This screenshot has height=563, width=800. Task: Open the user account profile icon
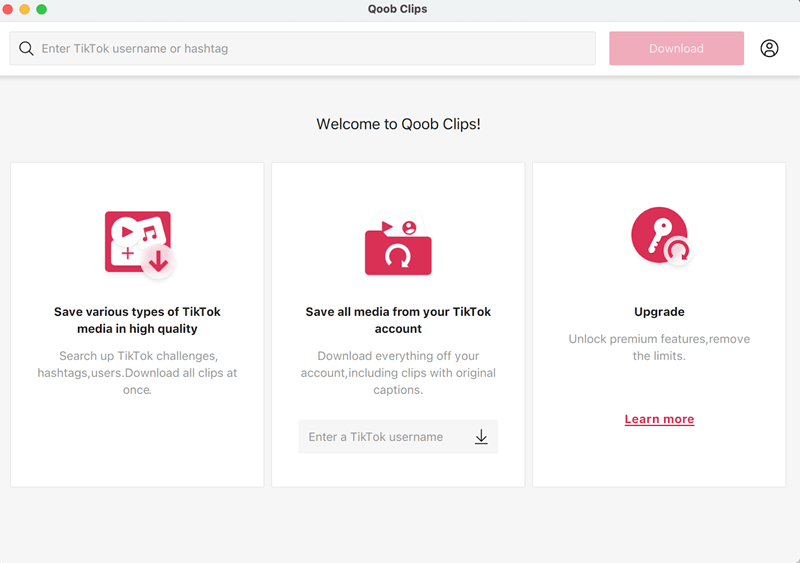pos(769,48)
